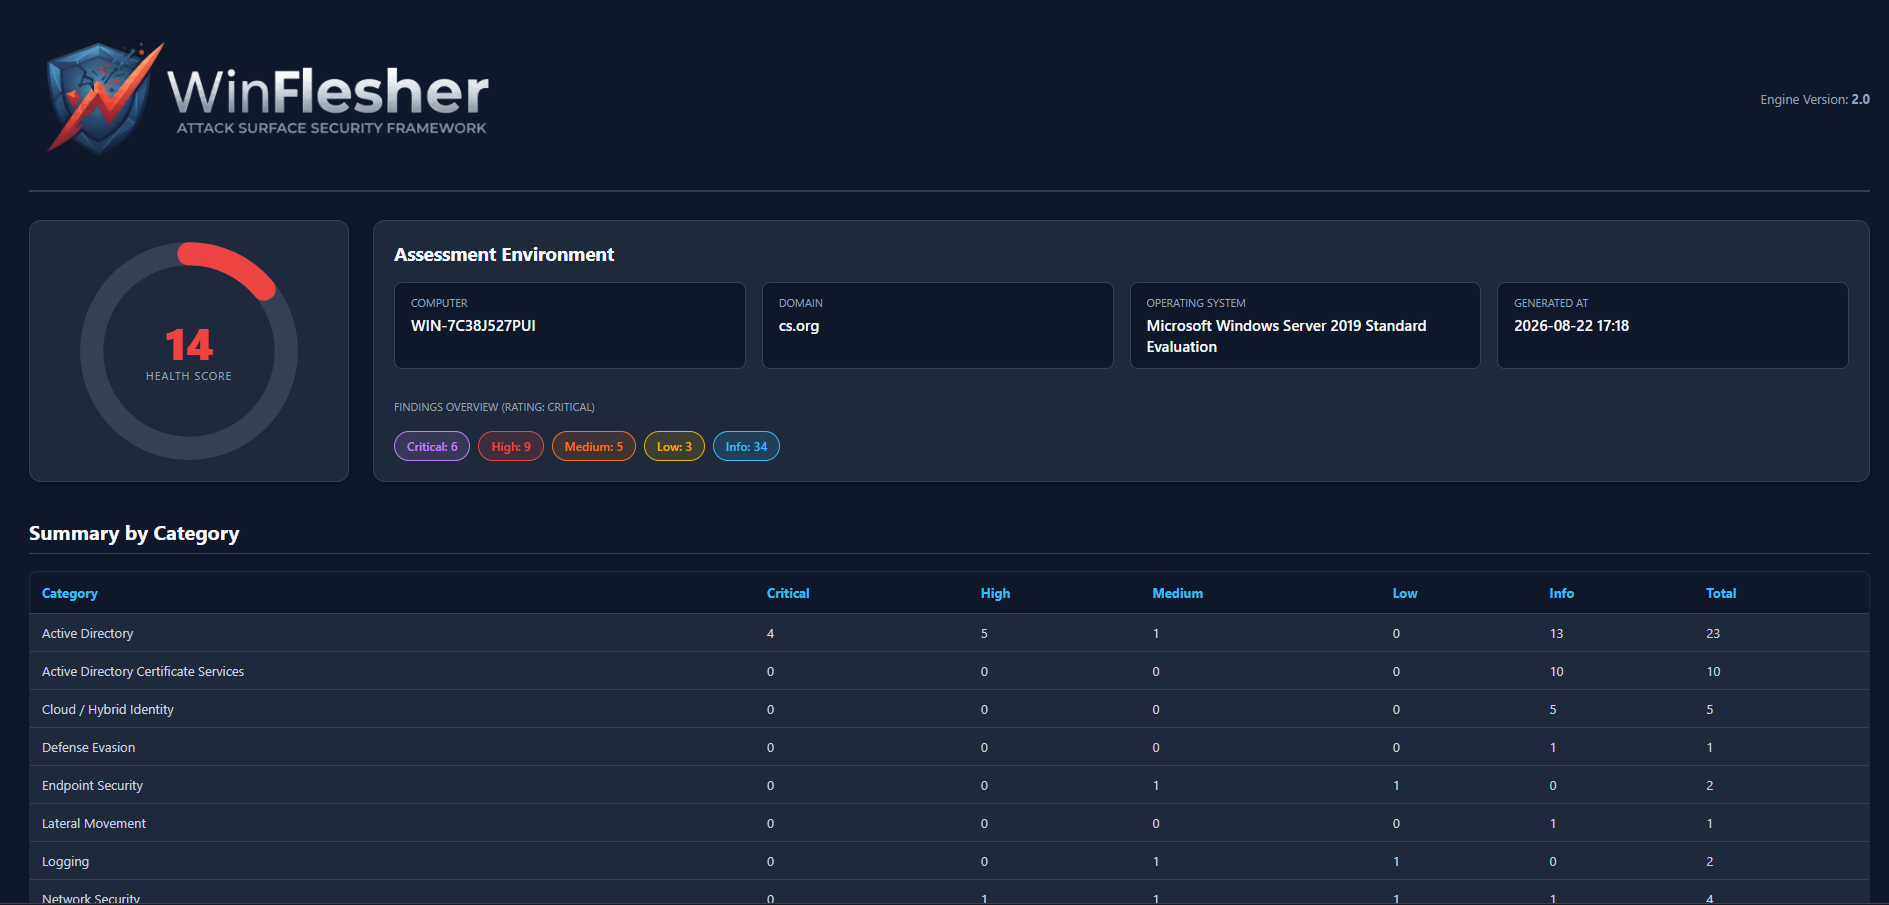This screenshot has width=1889, height=905.
Task: Click the computer name WIN-7C38J527PUI
Action: pyautogui.click(x=473, y=326)
